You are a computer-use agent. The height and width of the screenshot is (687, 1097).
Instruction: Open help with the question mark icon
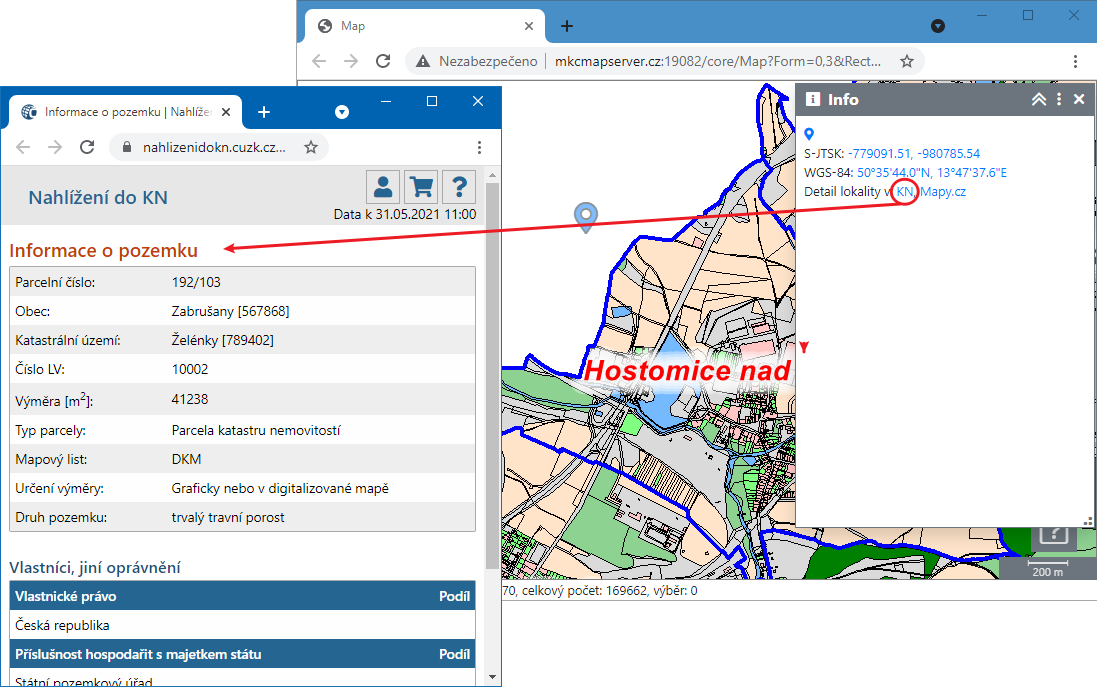(x=459, y=187)
